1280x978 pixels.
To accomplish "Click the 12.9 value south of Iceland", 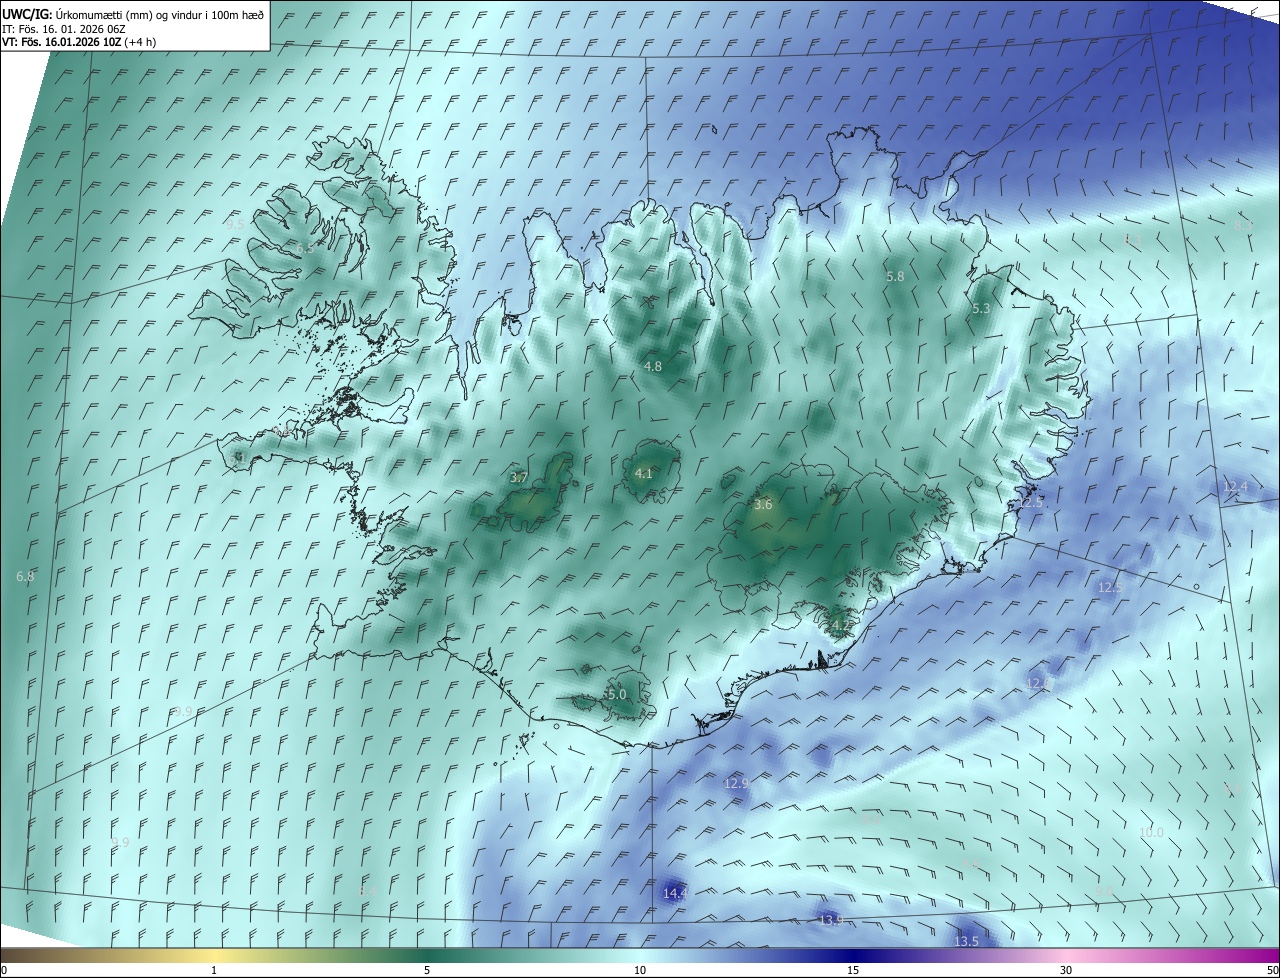I will [736, 784].
